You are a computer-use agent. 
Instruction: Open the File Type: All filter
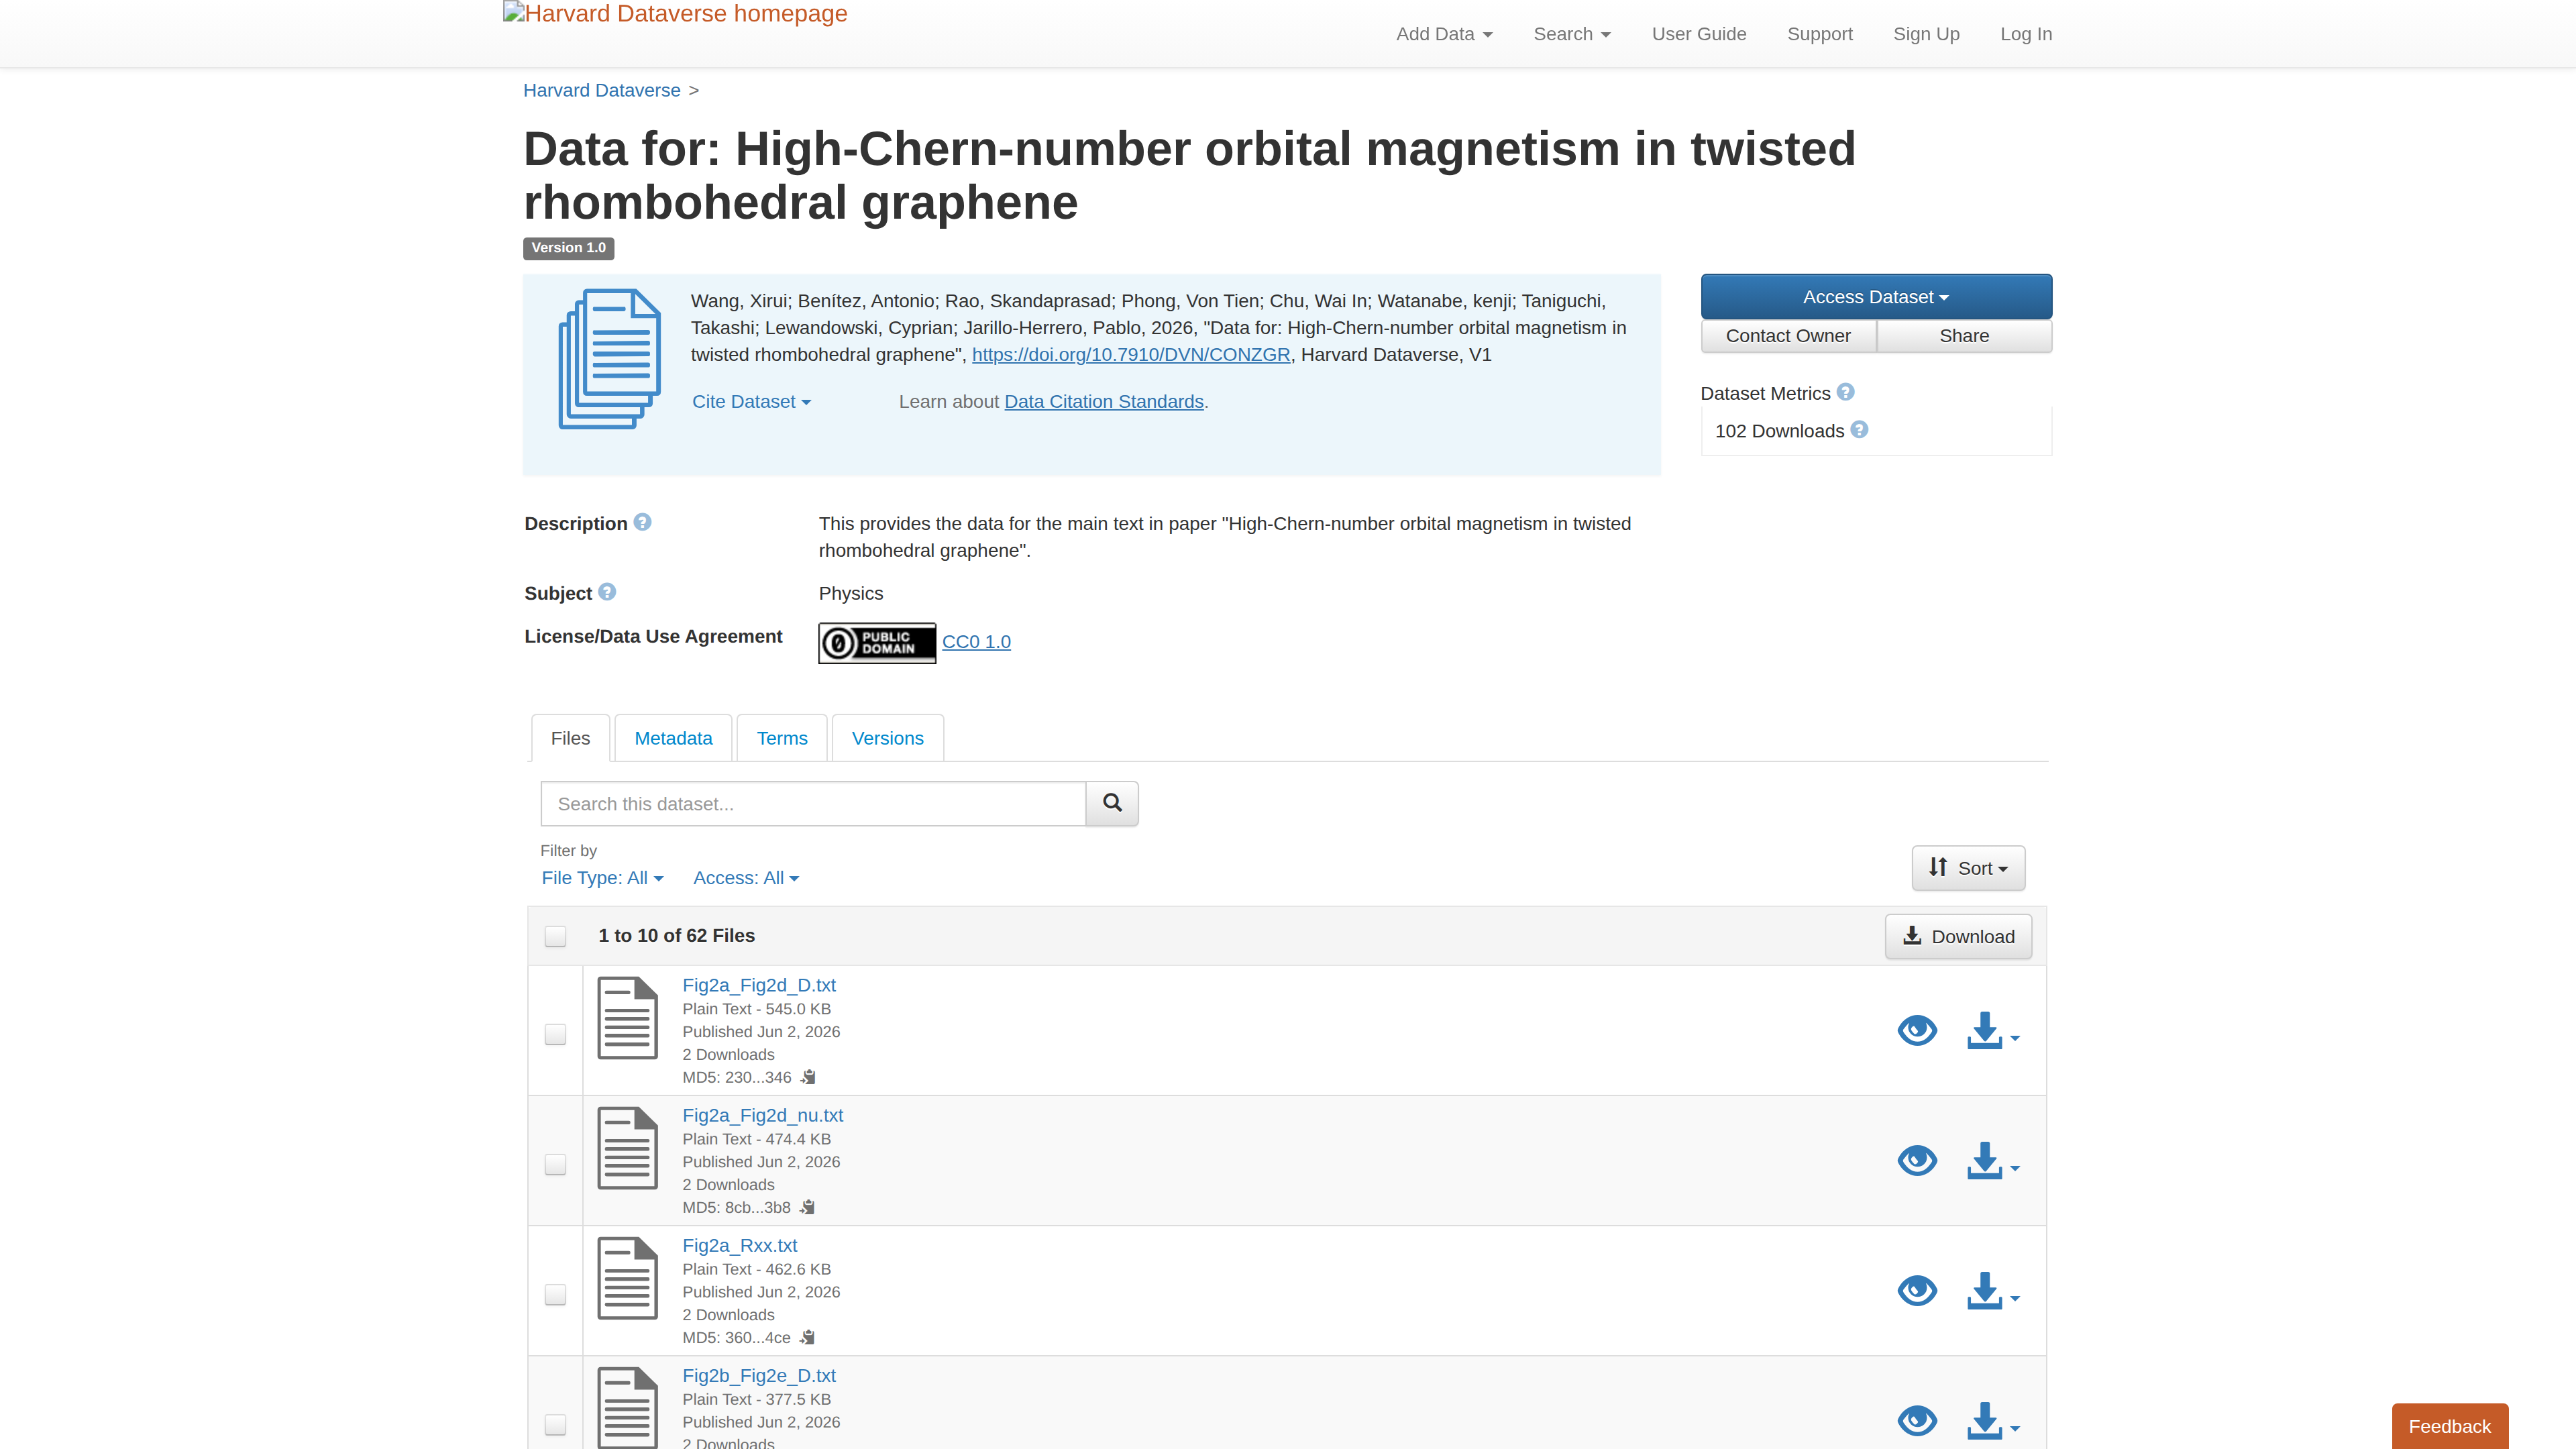pyautogui.click(x=602, y=878)
